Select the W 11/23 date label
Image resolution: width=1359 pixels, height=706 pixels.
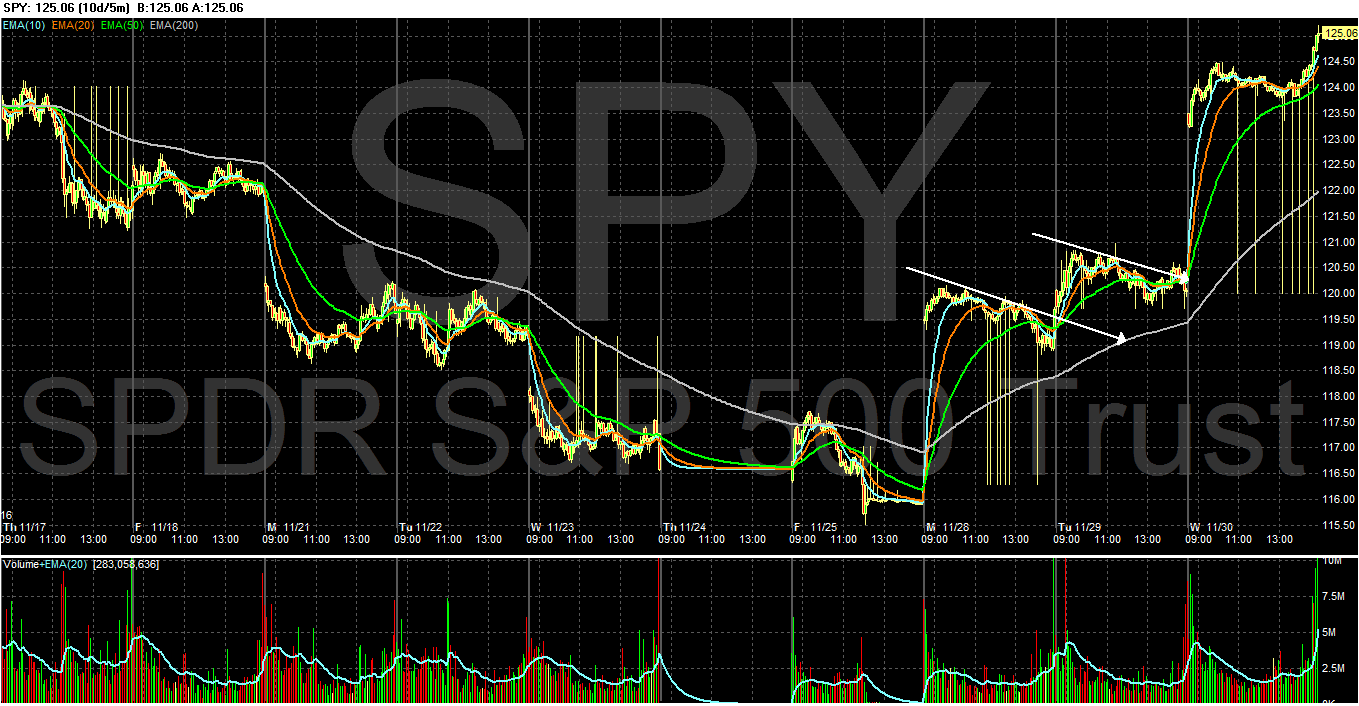[x=552, y=526]
